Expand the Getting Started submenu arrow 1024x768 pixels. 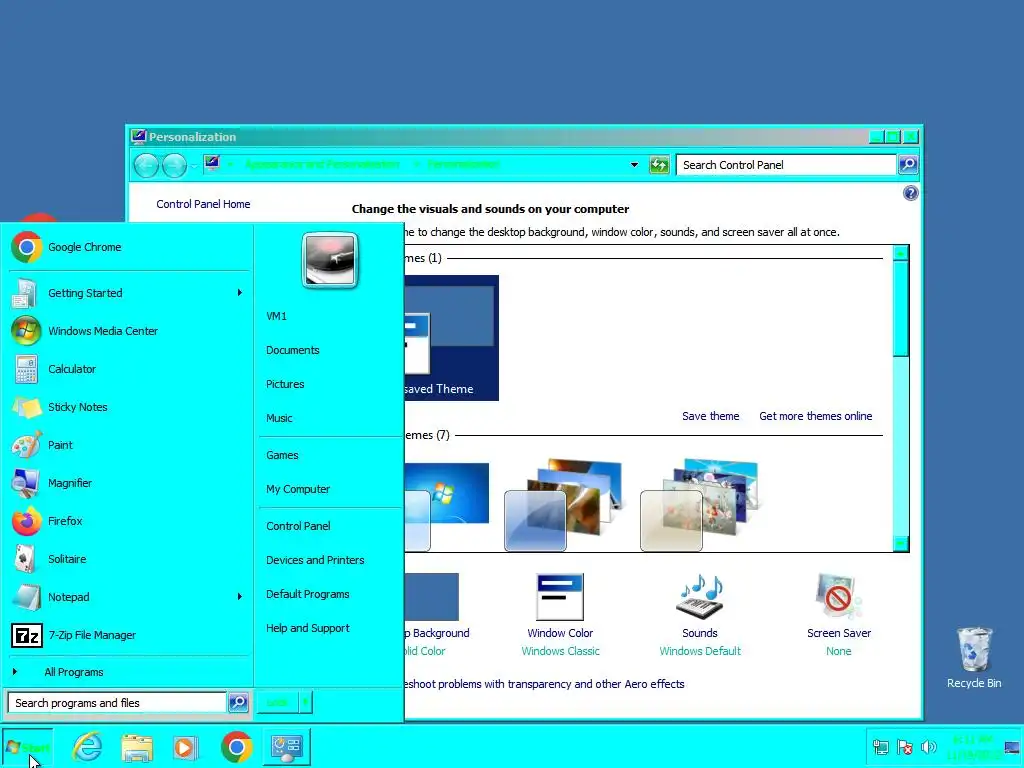[240, 293]
